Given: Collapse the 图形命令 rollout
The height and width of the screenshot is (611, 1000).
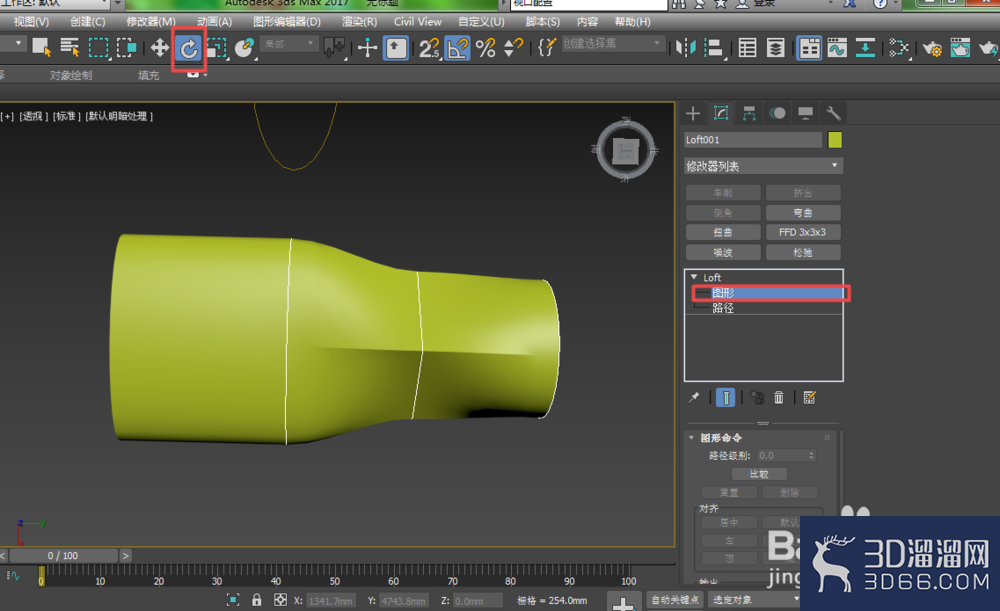Looking at the screenshot, I should pyautogui.click(x=691, y=438).
